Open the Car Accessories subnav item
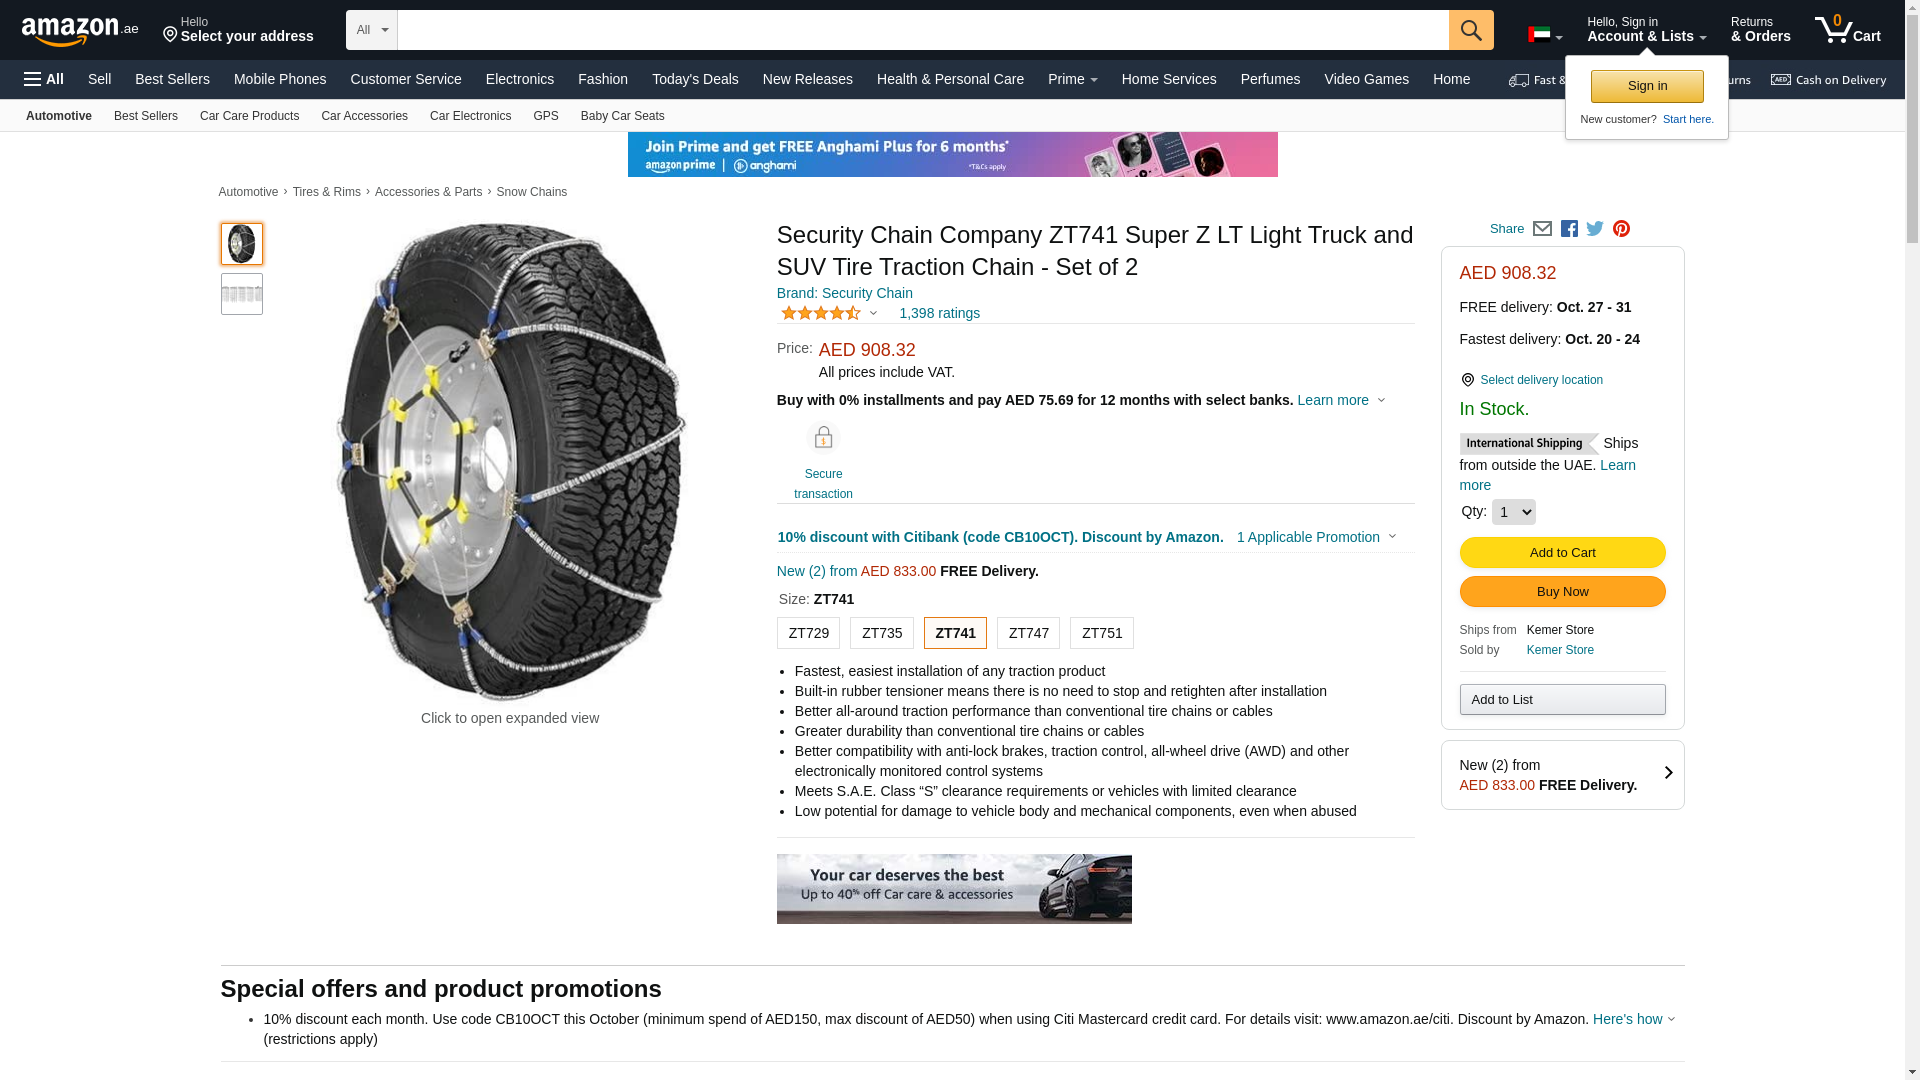Viewport: 1920px width, 1080px height. click(x=364, y=116)
